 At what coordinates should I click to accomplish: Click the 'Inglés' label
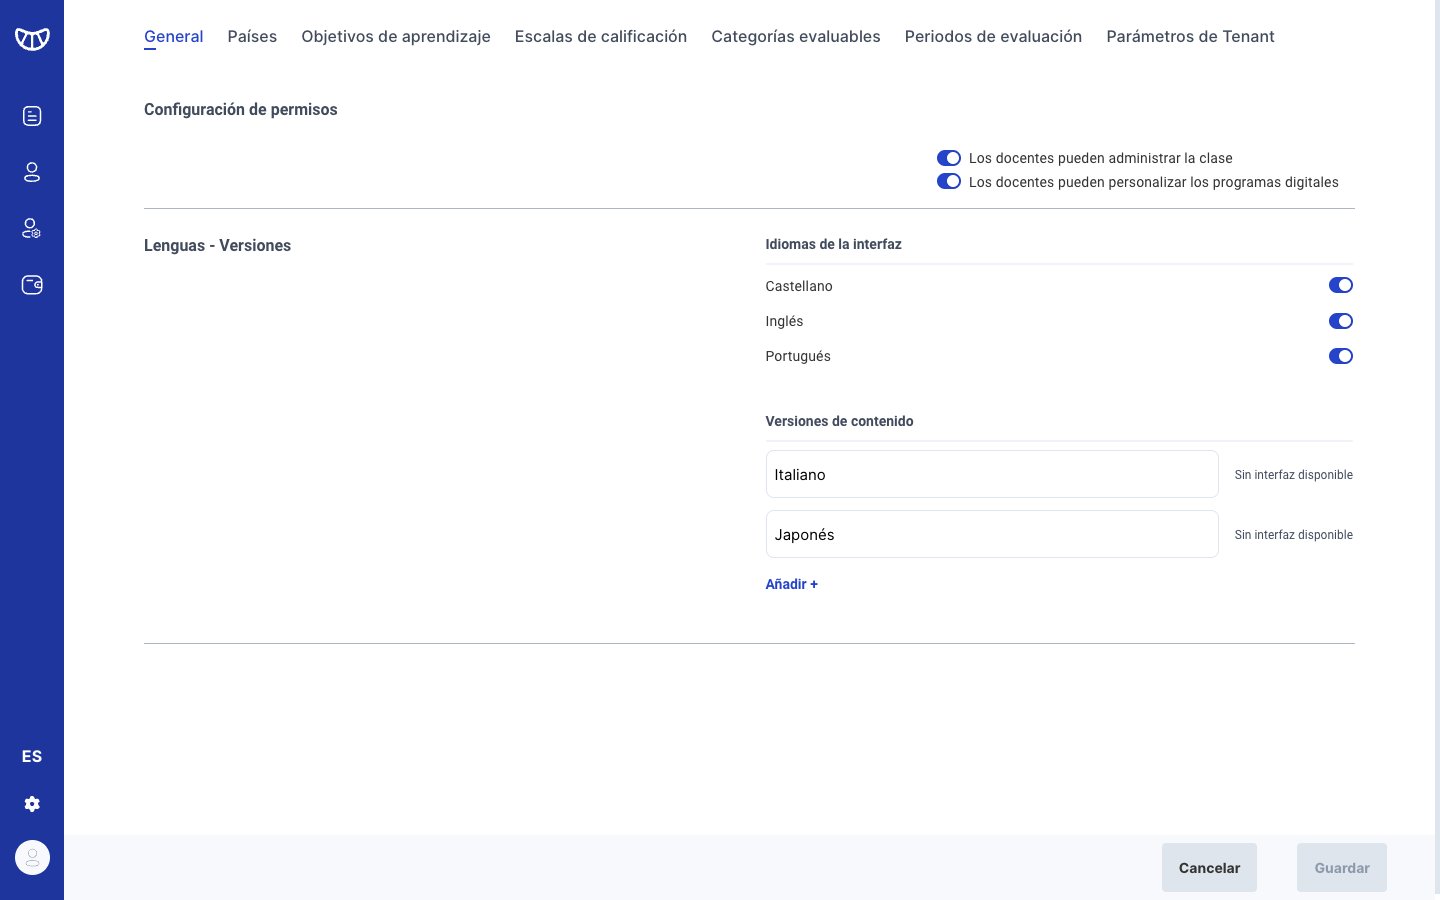(784, 321)
